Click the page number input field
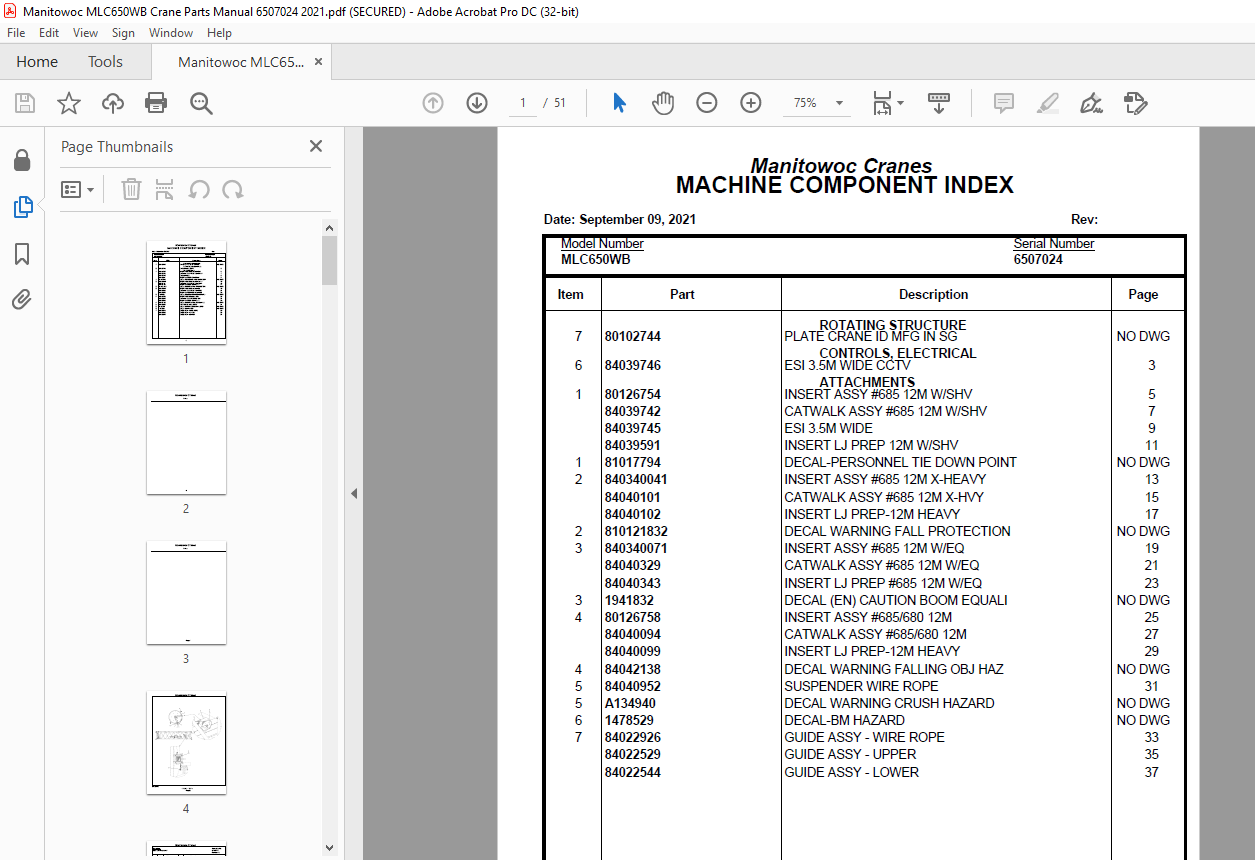This screenshot has width=1255, height=860. [522, 103]
